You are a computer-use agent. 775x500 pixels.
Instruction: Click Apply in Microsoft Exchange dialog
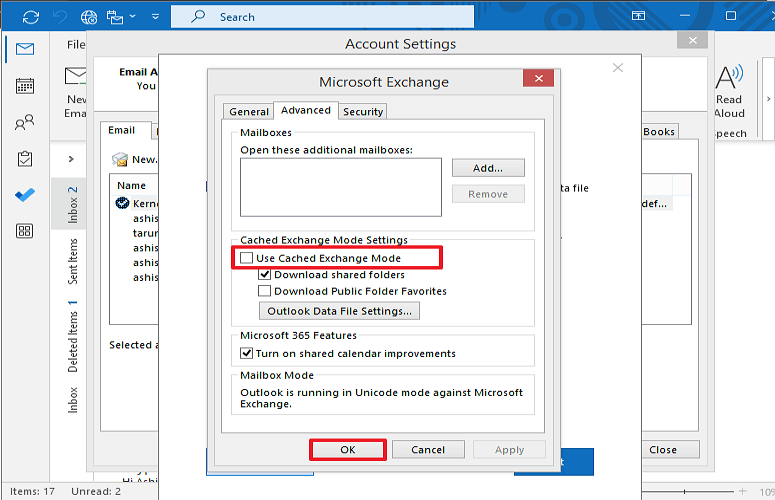[x=509, y=450]
